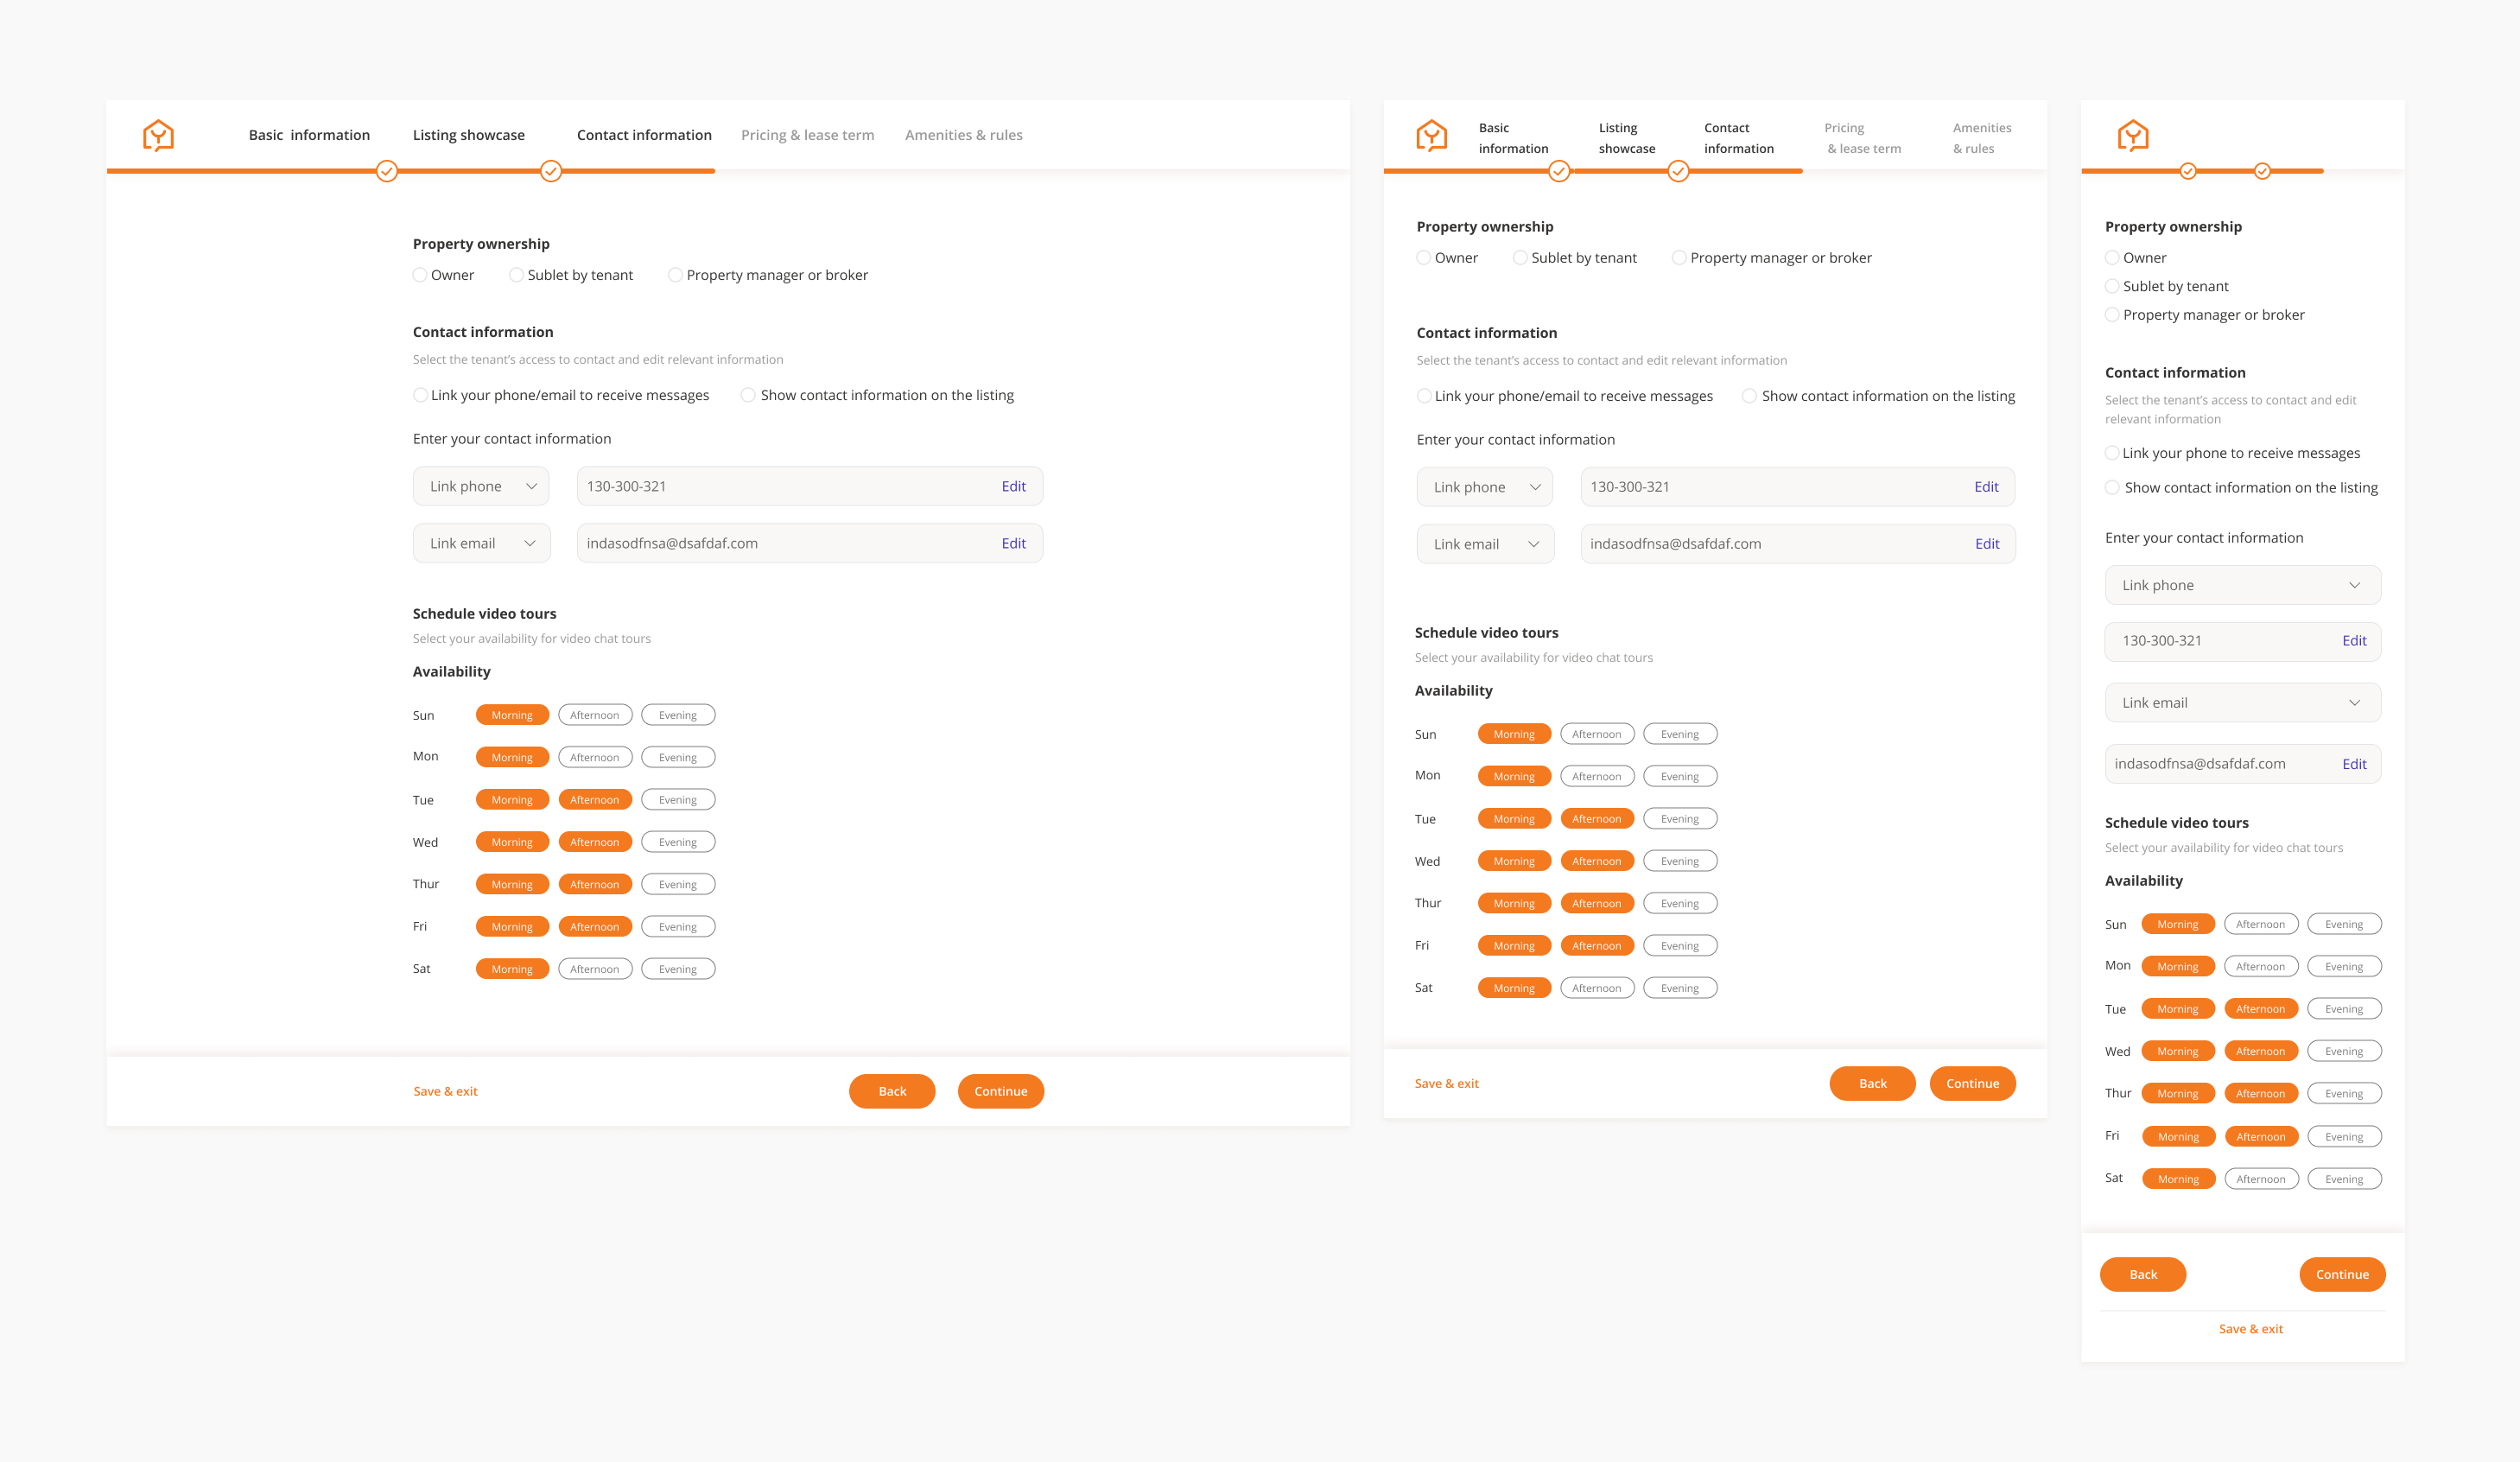Click the checkmark step circle after Listing showcase in the widest layout

551,171
